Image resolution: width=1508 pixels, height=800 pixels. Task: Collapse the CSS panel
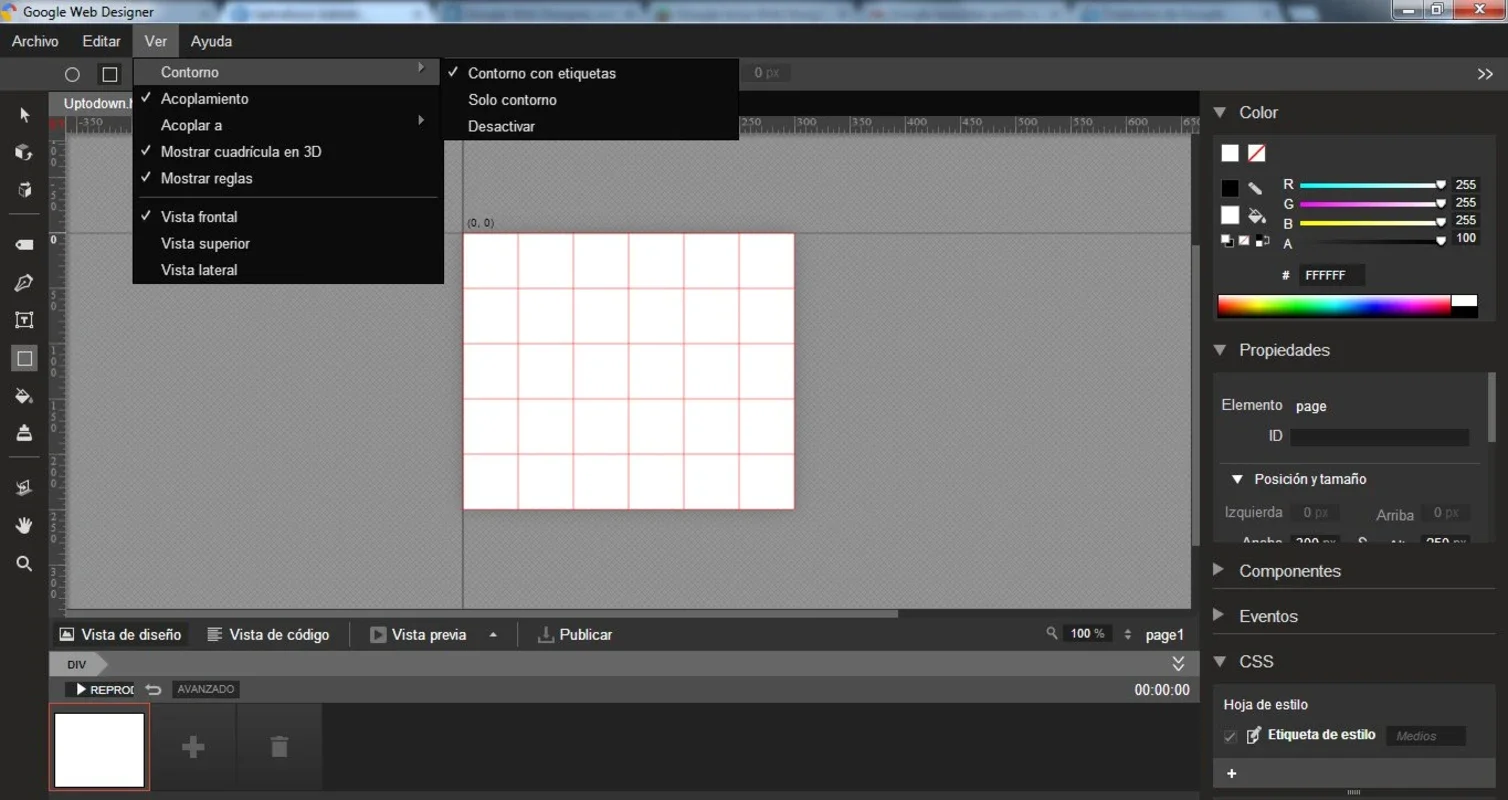pyautogui.click(x=1219, y=661)
